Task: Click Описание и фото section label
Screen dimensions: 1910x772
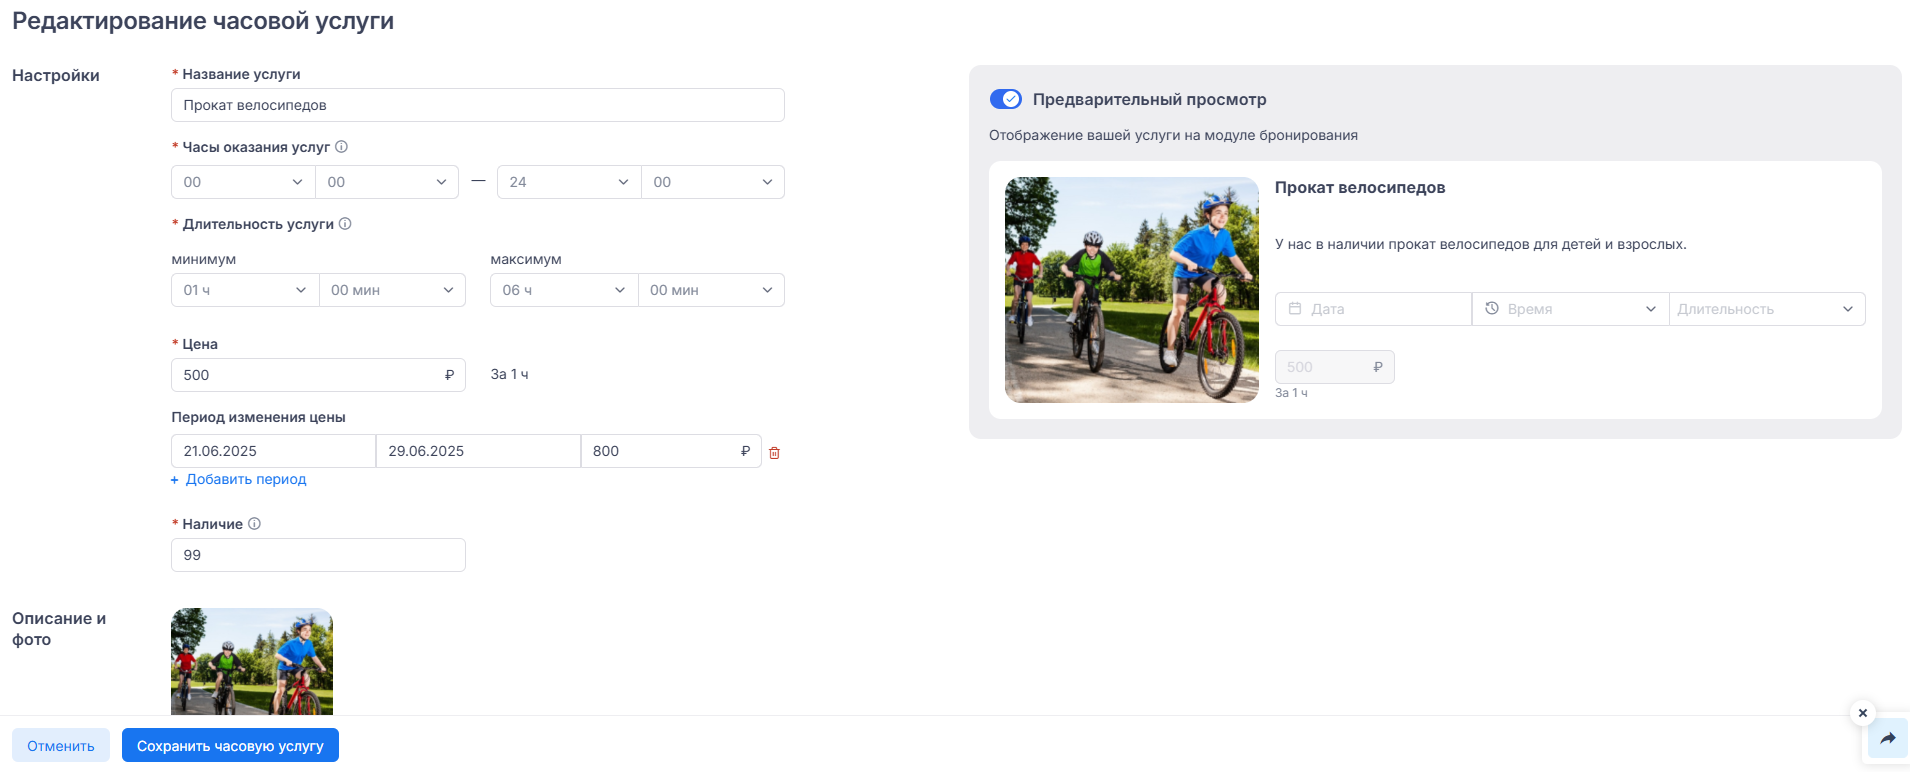Action: [59, 629]
